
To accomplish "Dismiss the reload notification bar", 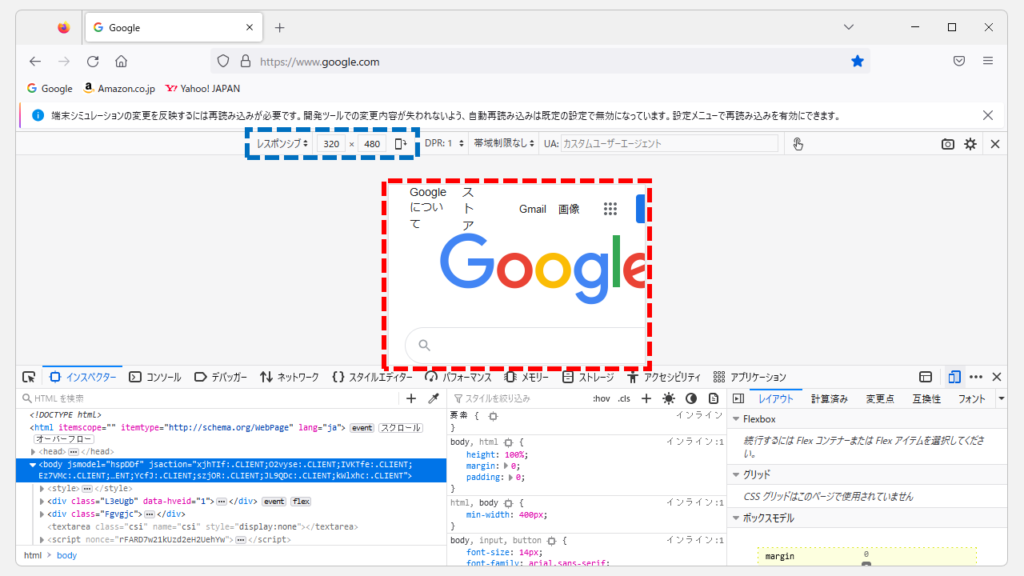I will [988, 116].
